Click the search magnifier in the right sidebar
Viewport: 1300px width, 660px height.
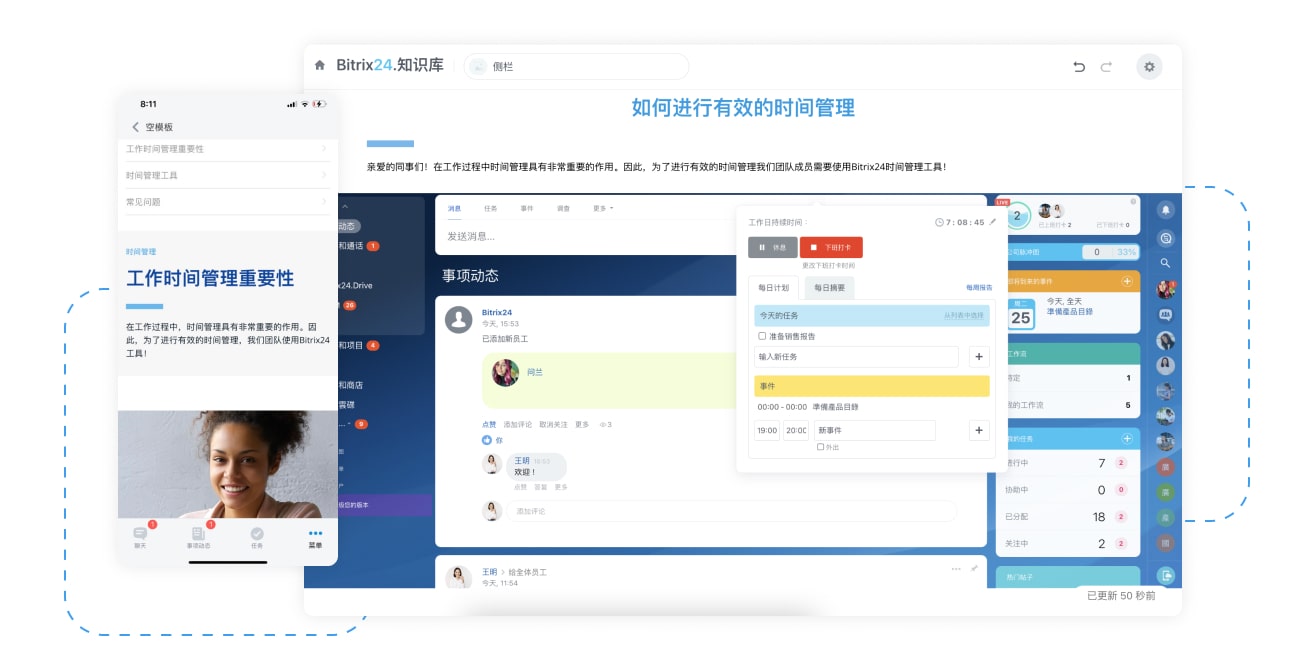1165,263
